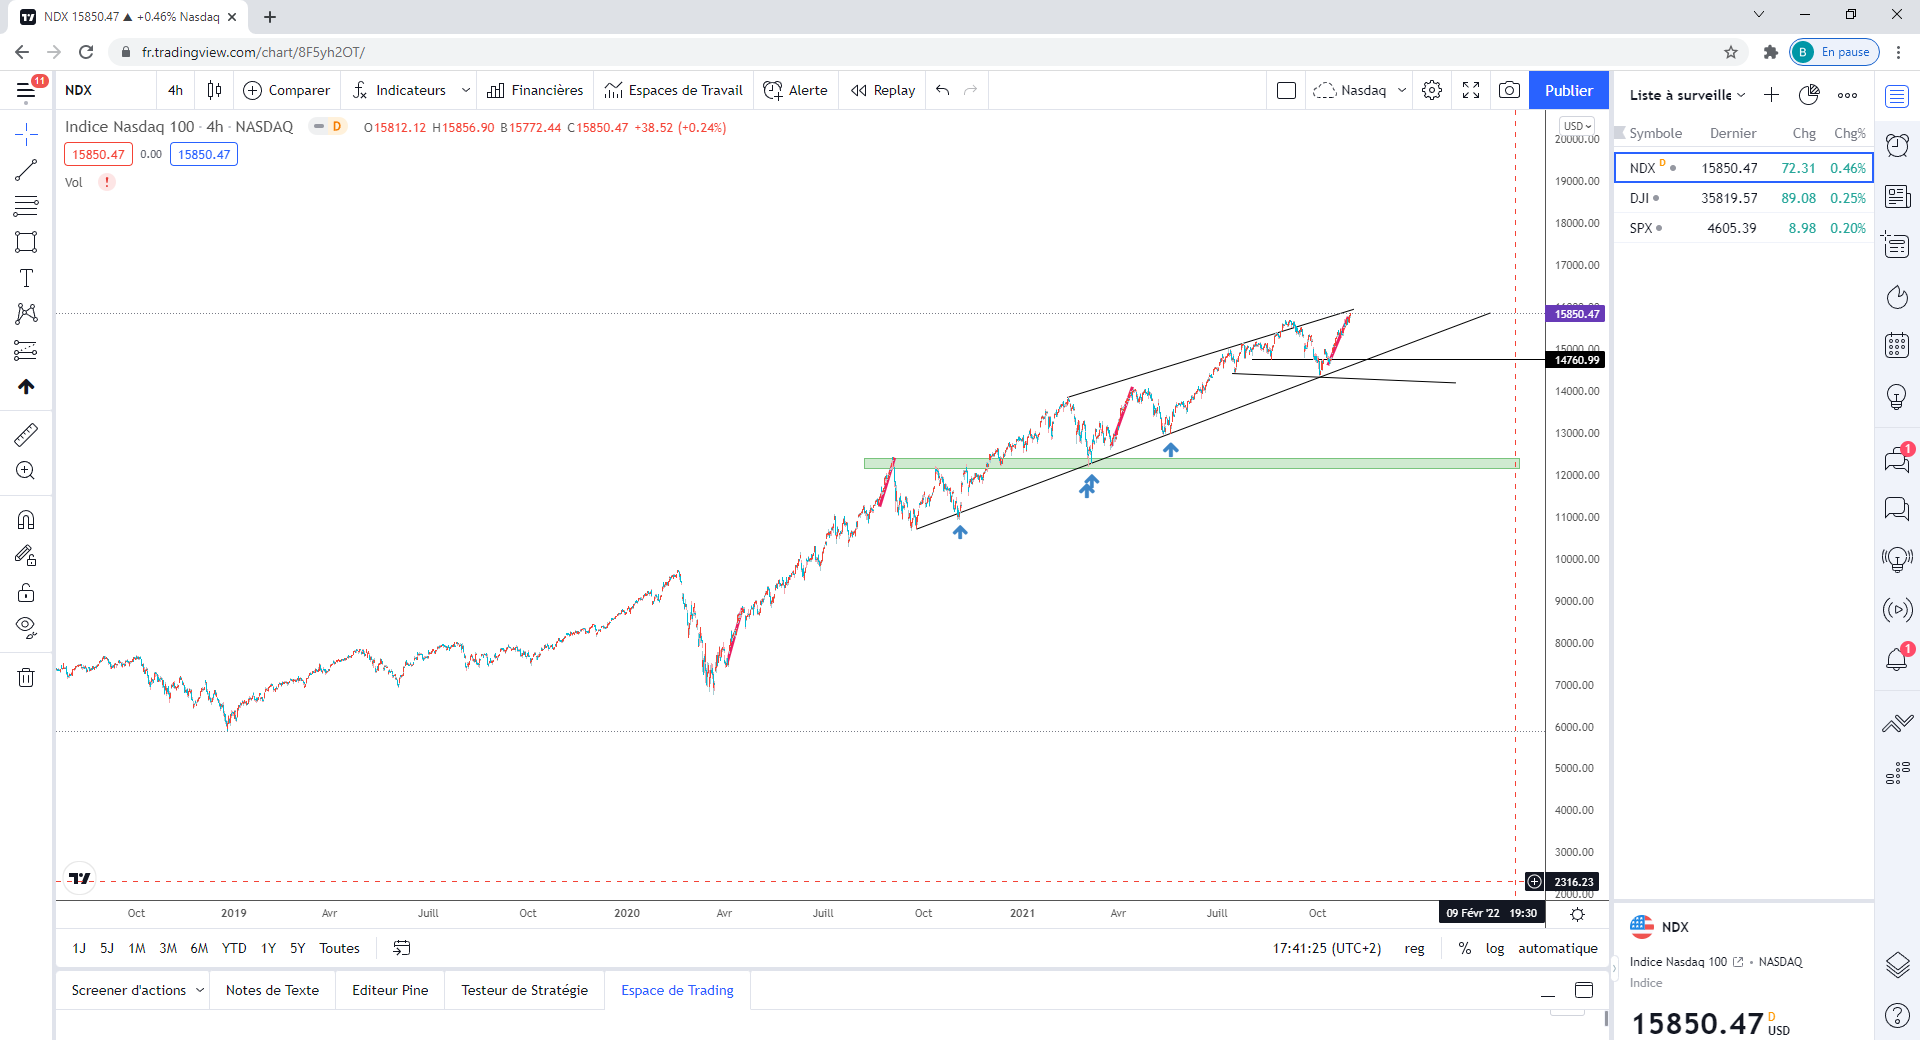Toggle stay in drawing mode

(x=26, y=556)
